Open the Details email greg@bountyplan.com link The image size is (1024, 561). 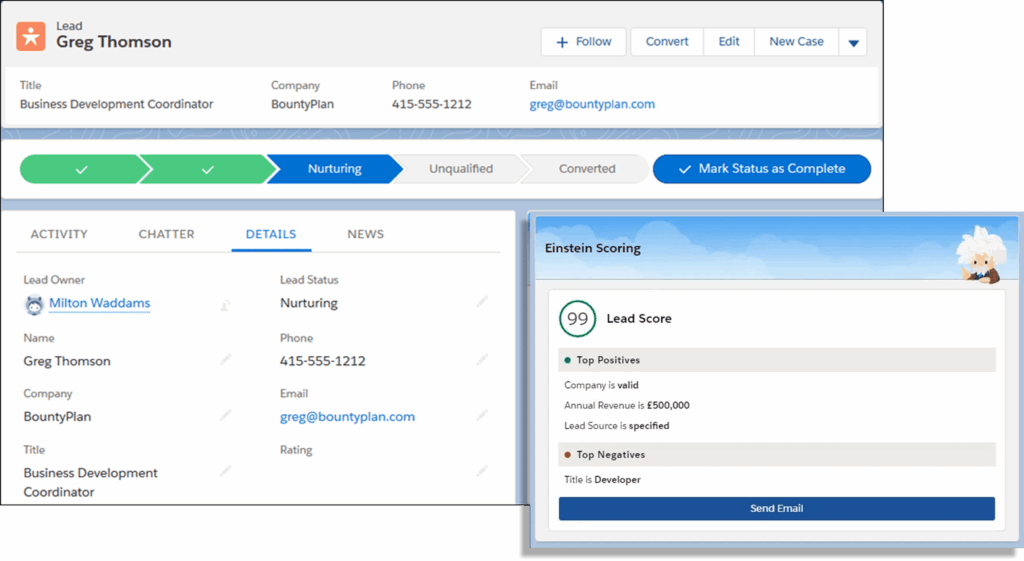pyautogui.click(x=347, y=417)
